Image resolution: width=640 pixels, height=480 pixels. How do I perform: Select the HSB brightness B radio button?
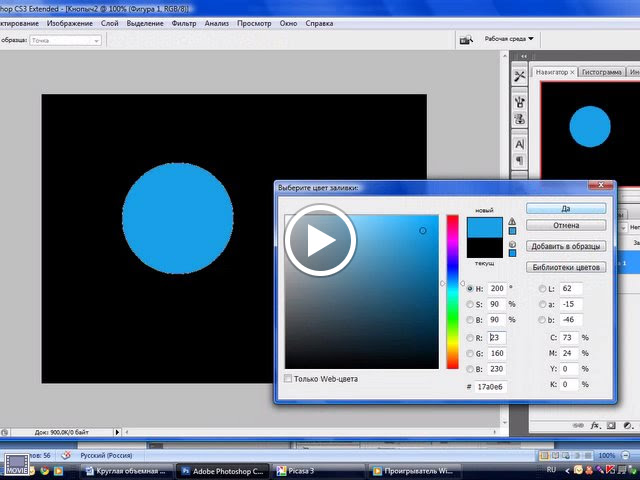coord(470,320)
